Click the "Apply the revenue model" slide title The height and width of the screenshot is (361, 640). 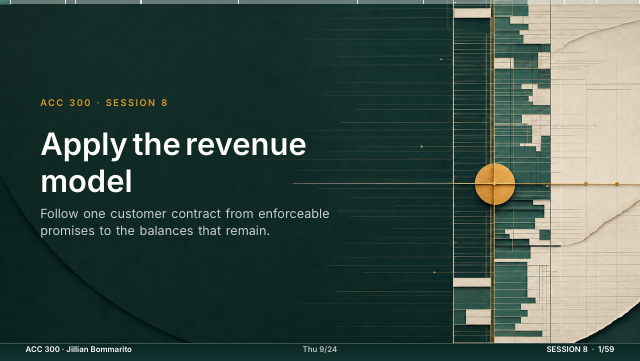pos(173,163)
